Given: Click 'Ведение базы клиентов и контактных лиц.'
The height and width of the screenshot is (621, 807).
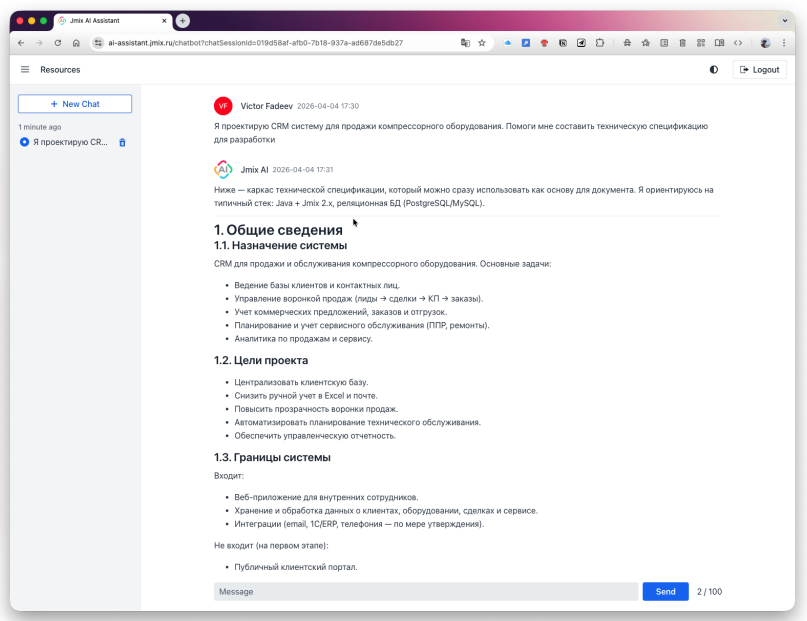Looking at the screenshot, I should (x=317, y=285).
